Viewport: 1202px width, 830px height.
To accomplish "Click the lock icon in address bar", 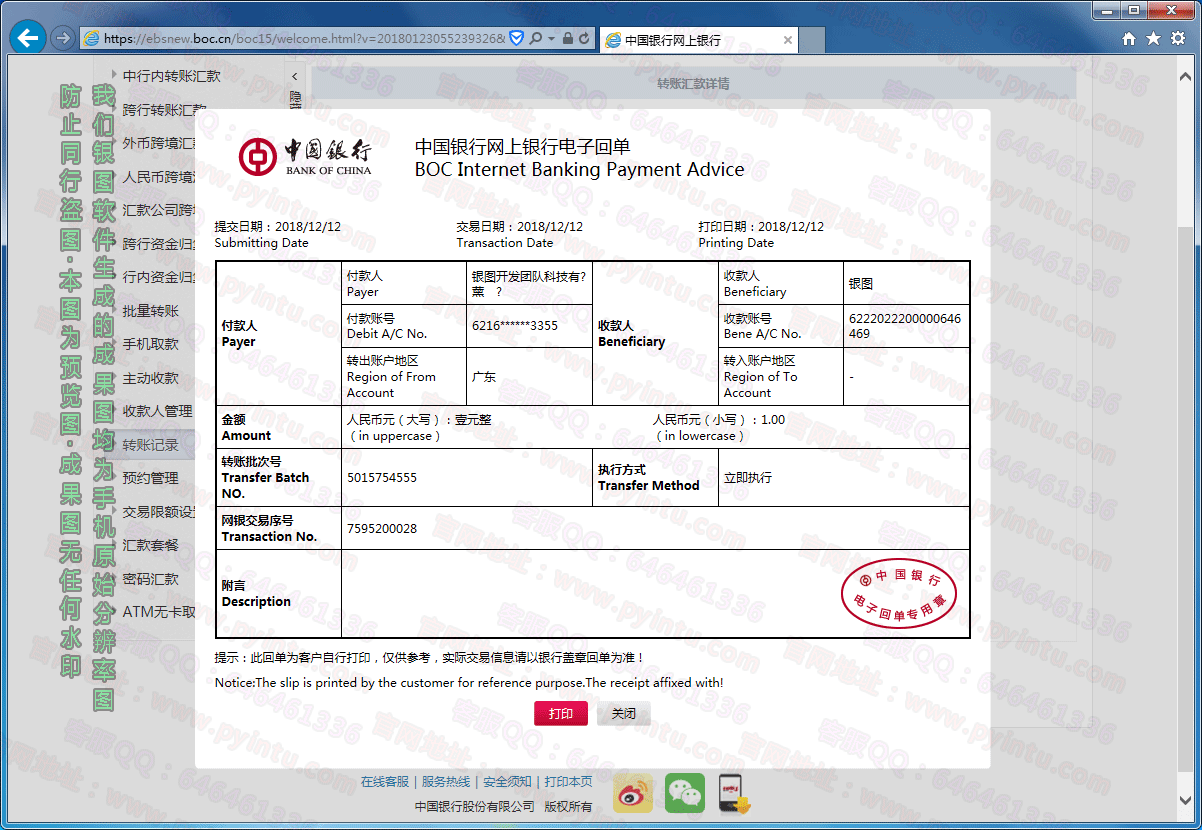I will [567, 39].
